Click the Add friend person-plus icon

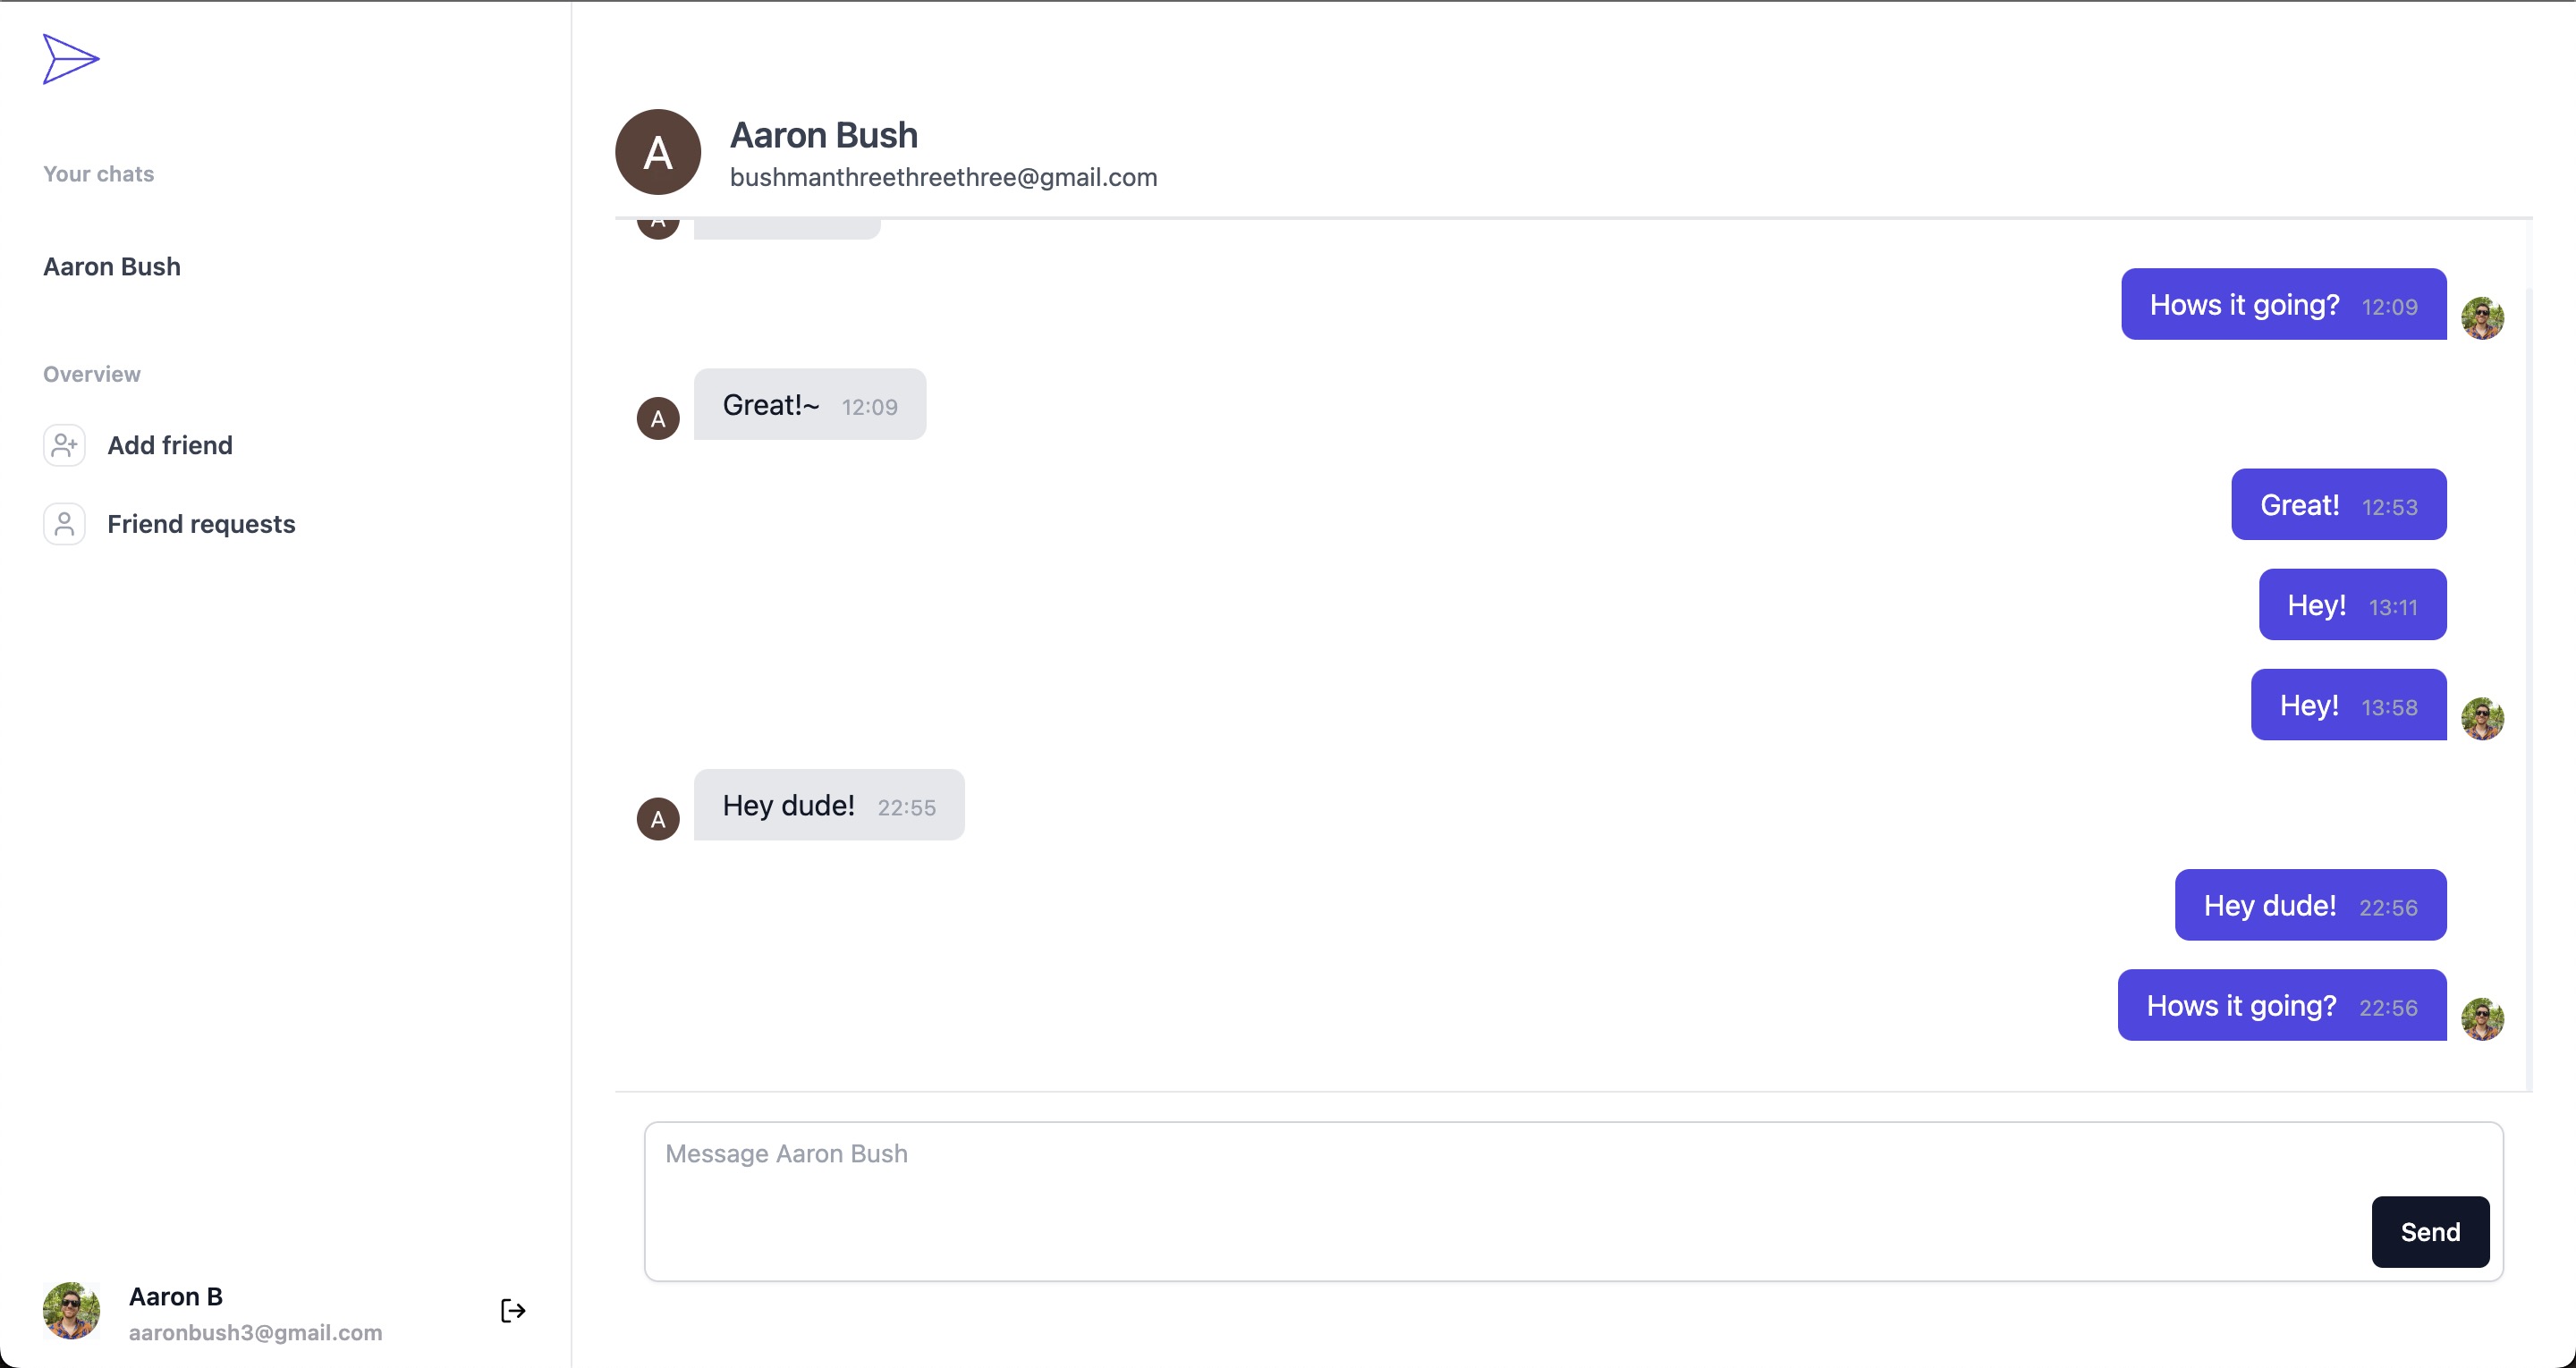click(x=64, y=445)
